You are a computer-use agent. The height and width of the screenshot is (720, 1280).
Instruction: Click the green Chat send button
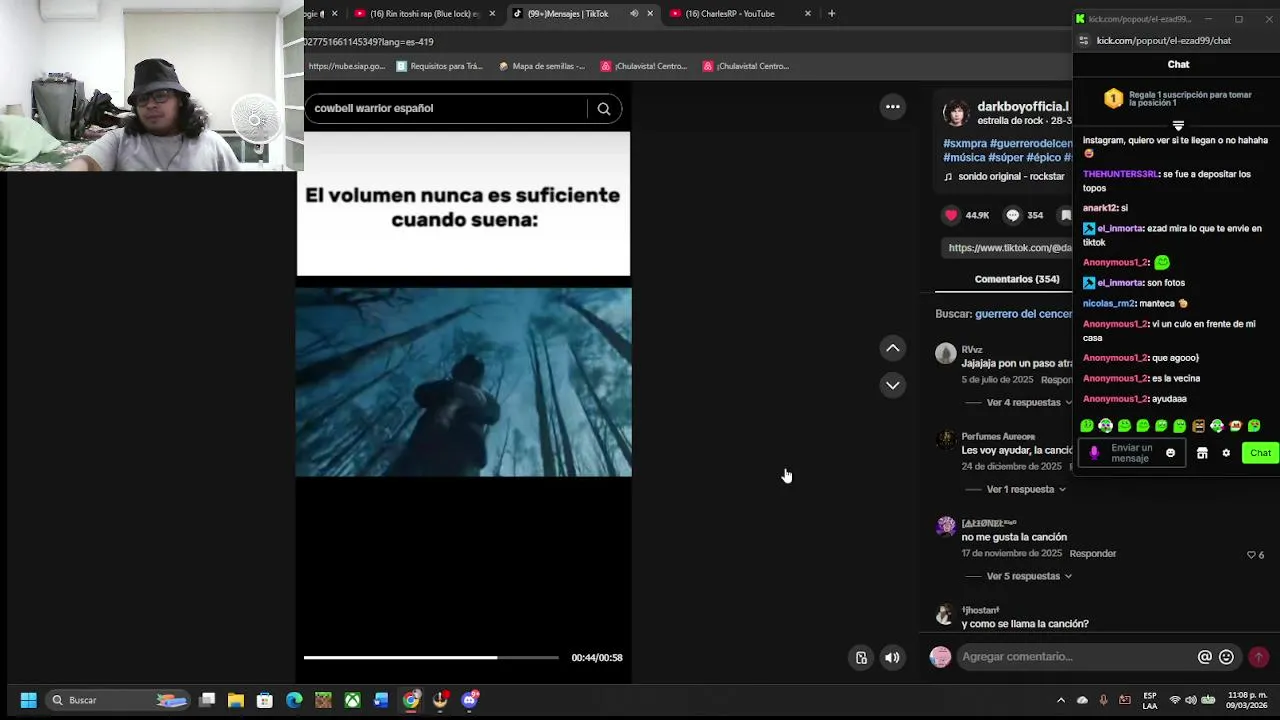tap(1260, 453)
